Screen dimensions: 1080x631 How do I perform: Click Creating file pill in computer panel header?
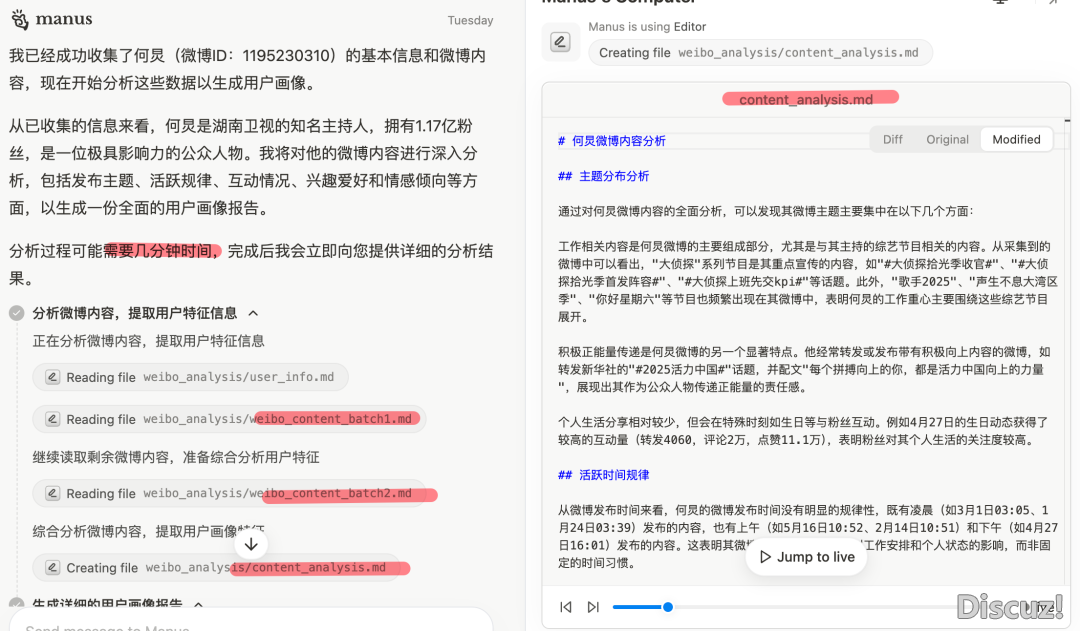click(760, 53)
